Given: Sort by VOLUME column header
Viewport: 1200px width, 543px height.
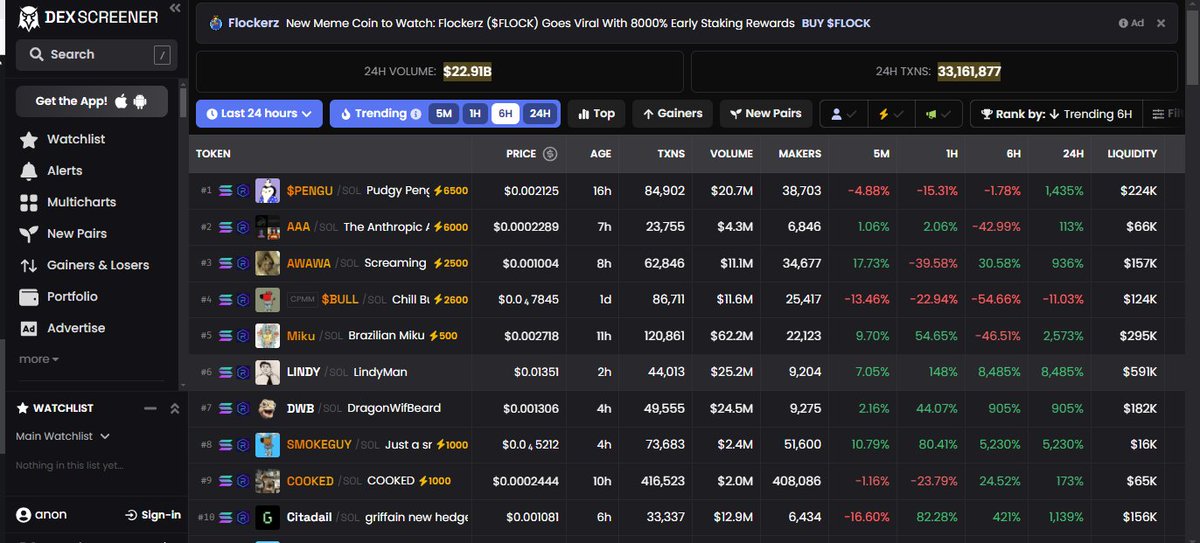Looking at the screenshot, I should coord(731,154).
